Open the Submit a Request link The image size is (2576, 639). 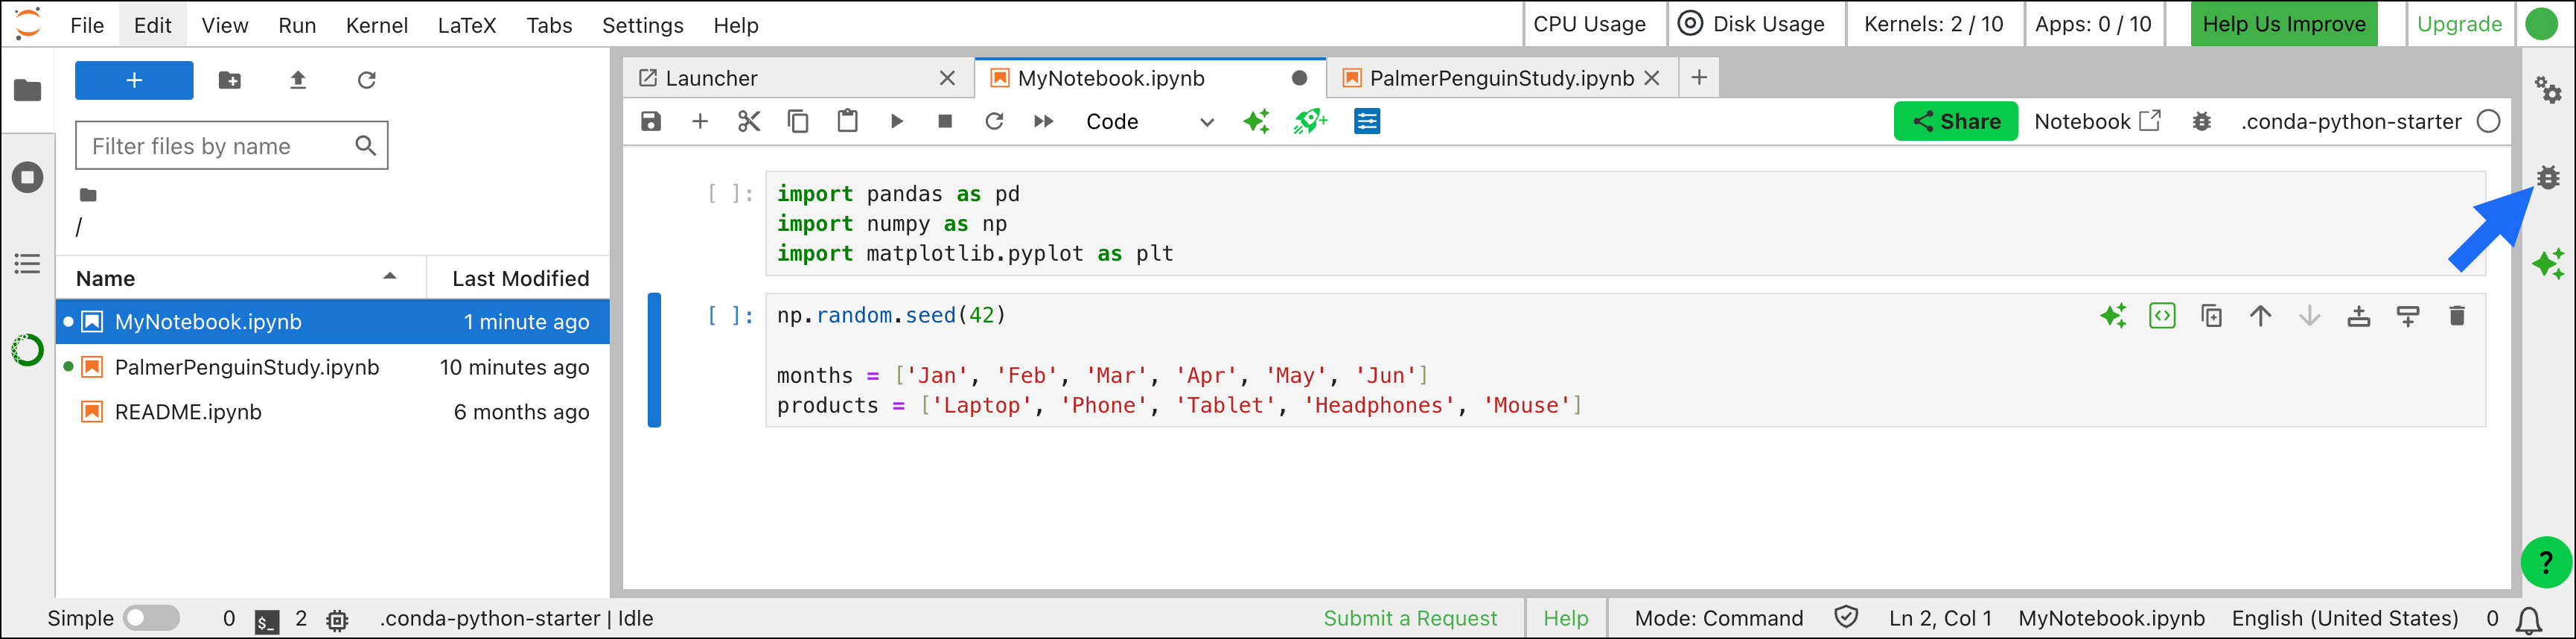(1410, 617)
